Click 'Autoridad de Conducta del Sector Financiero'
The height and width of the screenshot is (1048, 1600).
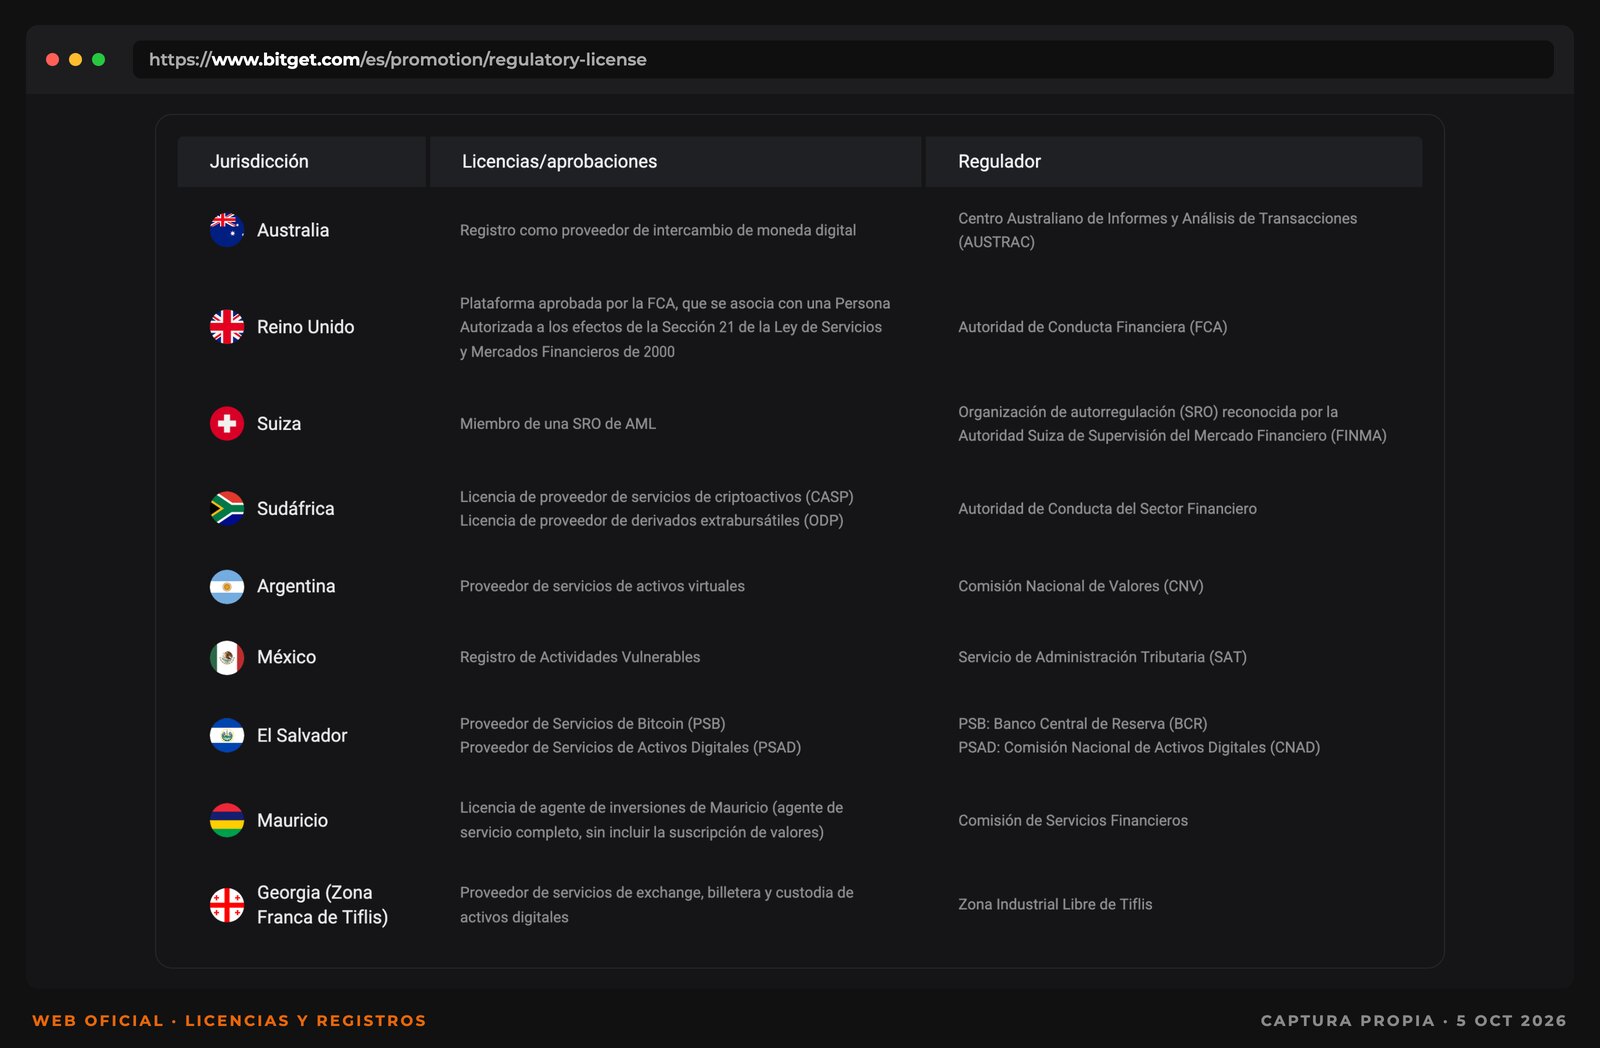tap(1107, 508)
